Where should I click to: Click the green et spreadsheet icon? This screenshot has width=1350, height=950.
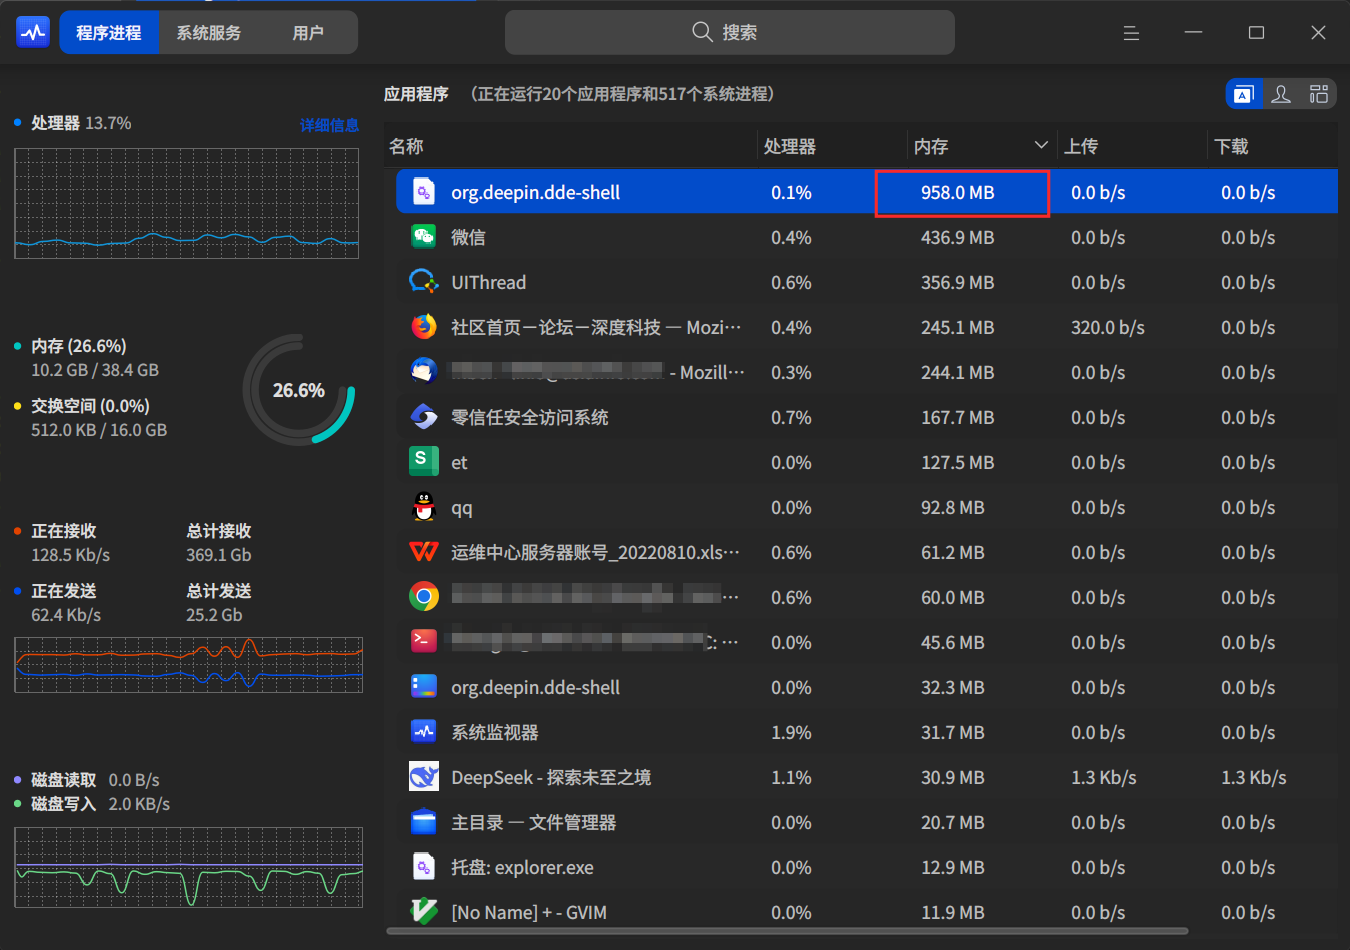[424, 461]
